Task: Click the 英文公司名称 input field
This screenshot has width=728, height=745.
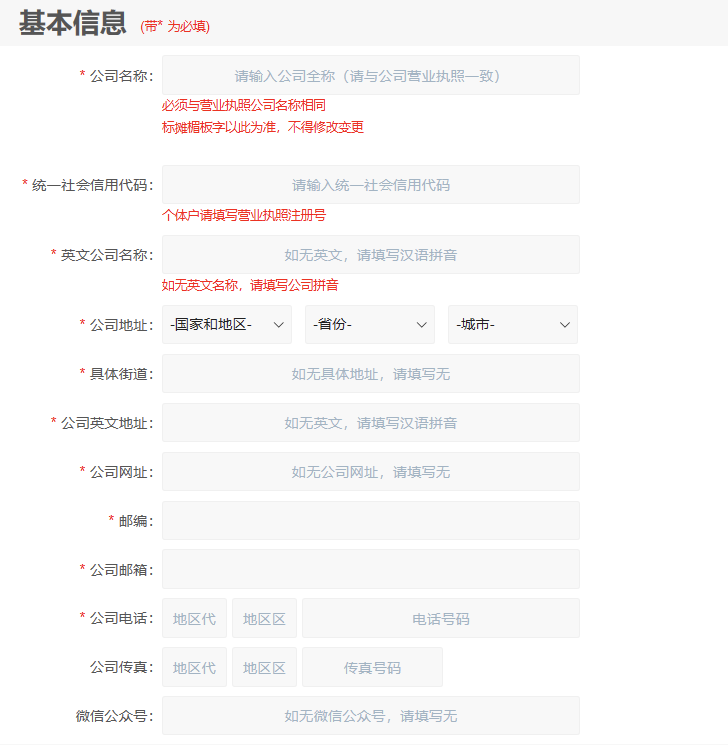Action: pos(371,255)
